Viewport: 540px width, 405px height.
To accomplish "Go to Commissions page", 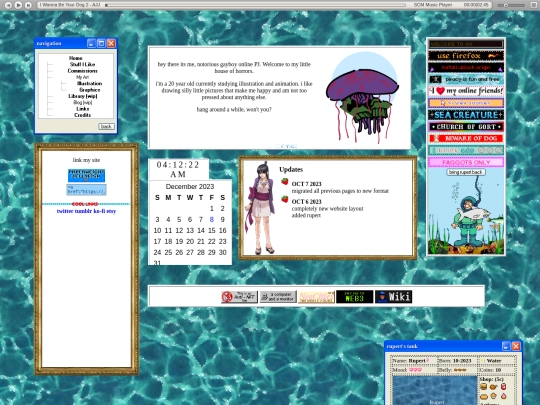I will click(x=82, y=71).
